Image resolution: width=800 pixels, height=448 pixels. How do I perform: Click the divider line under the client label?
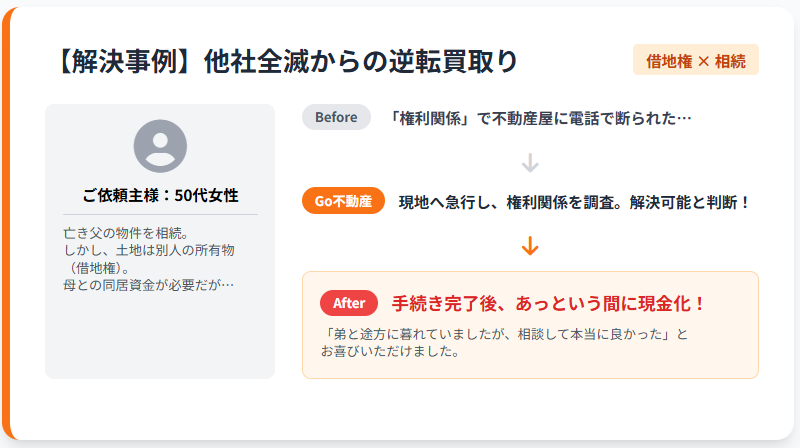(x=160, y=214)
